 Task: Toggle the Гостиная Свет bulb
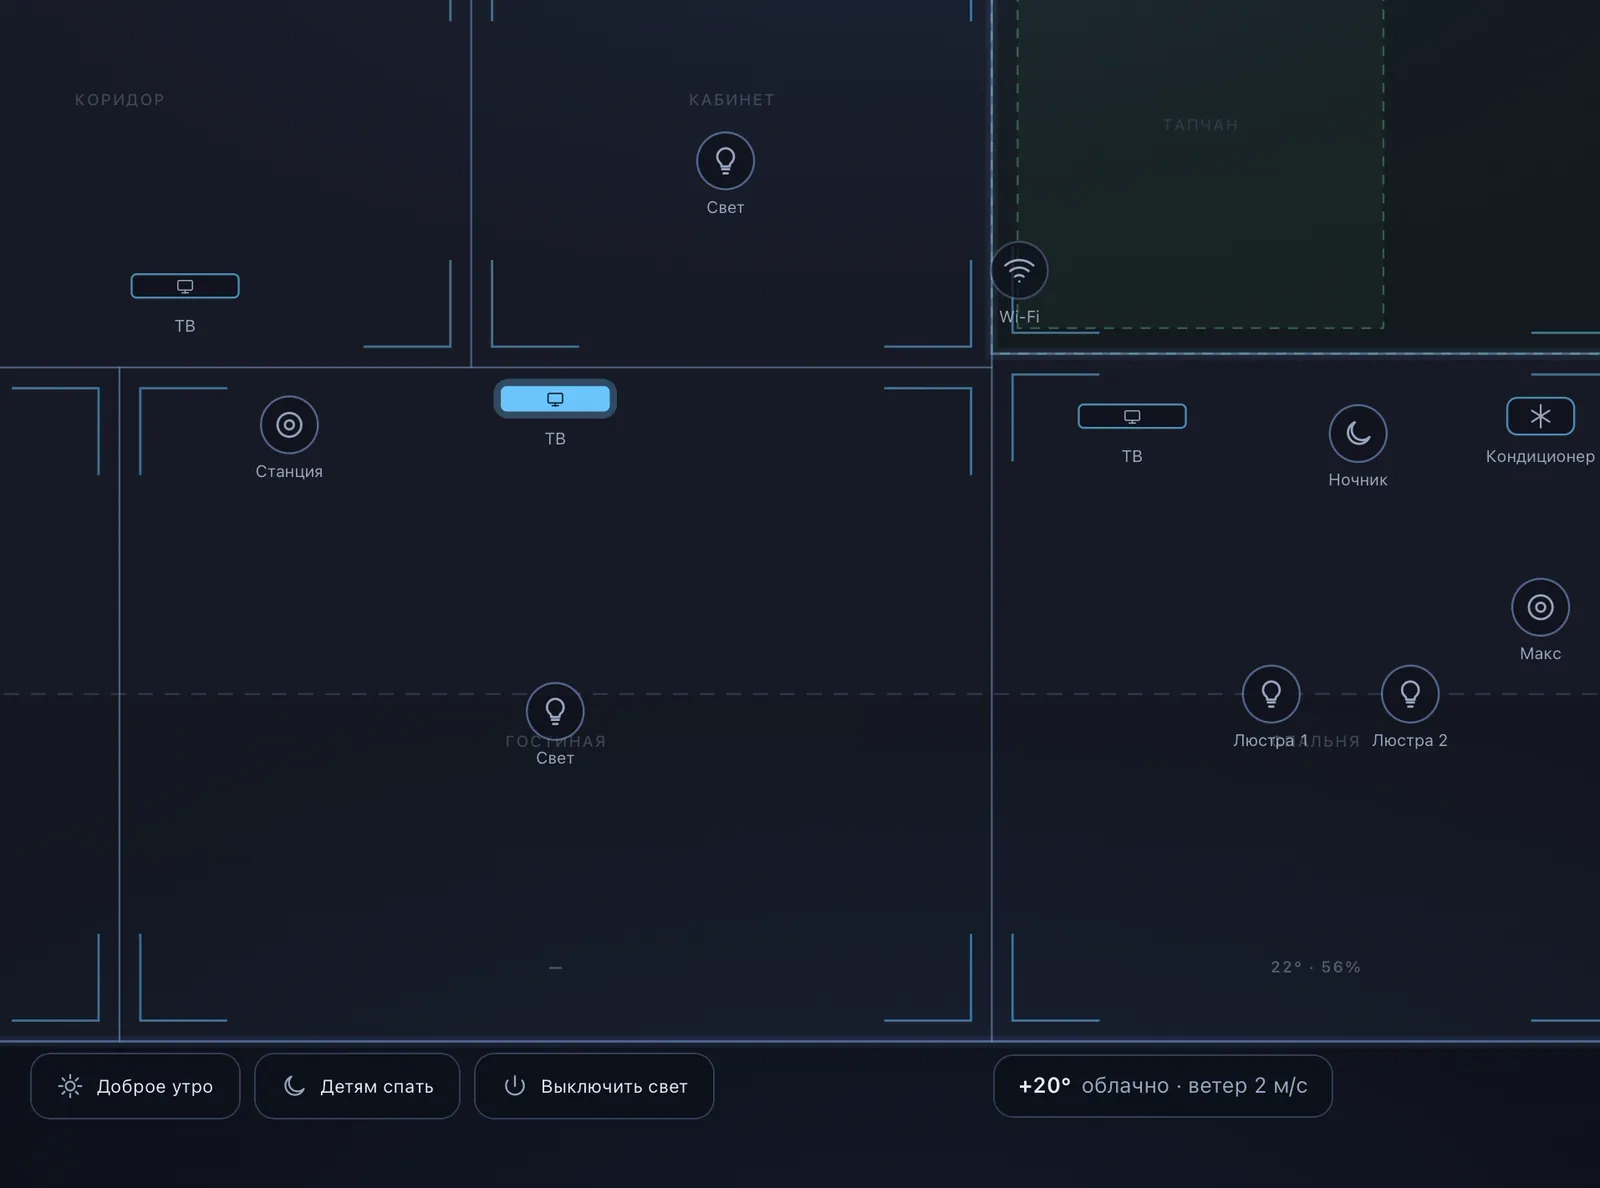click(555, 711)
